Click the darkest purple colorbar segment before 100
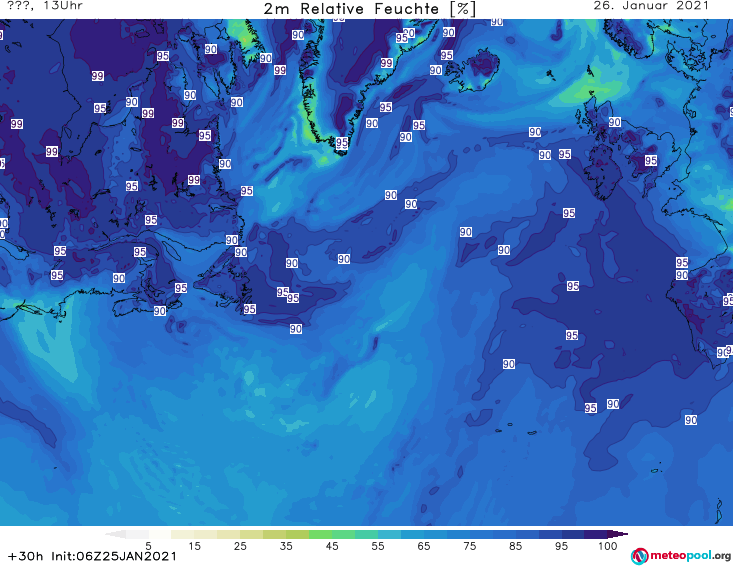 point(596,534)
